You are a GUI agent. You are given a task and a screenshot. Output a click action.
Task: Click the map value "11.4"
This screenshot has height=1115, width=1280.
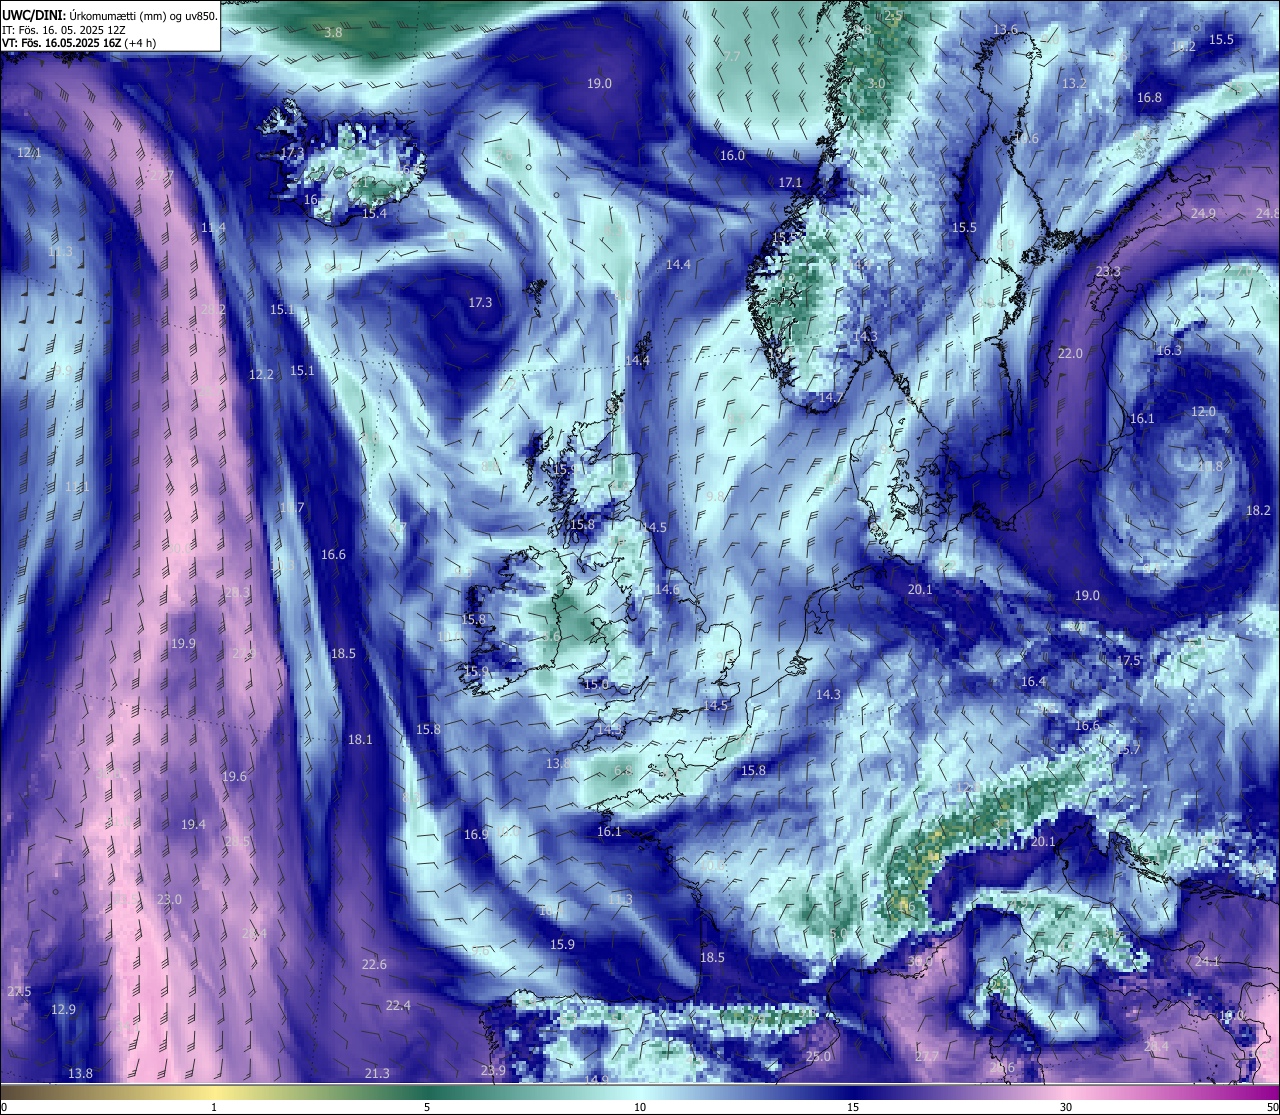coord(213,228)
